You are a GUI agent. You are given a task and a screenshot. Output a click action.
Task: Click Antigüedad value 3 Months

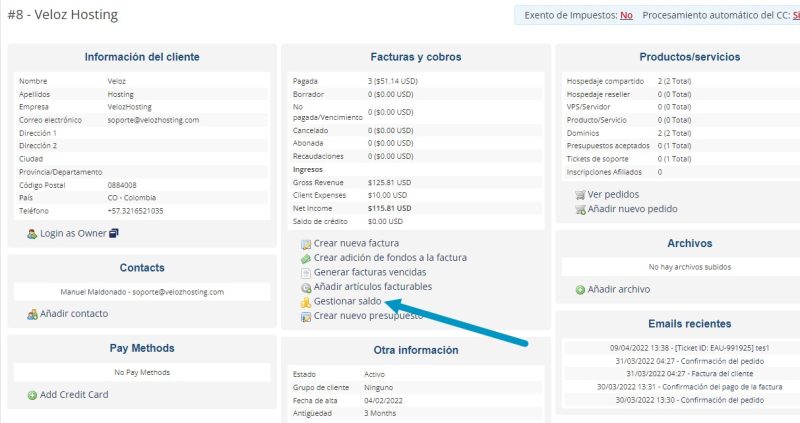[x=380, y=413]
